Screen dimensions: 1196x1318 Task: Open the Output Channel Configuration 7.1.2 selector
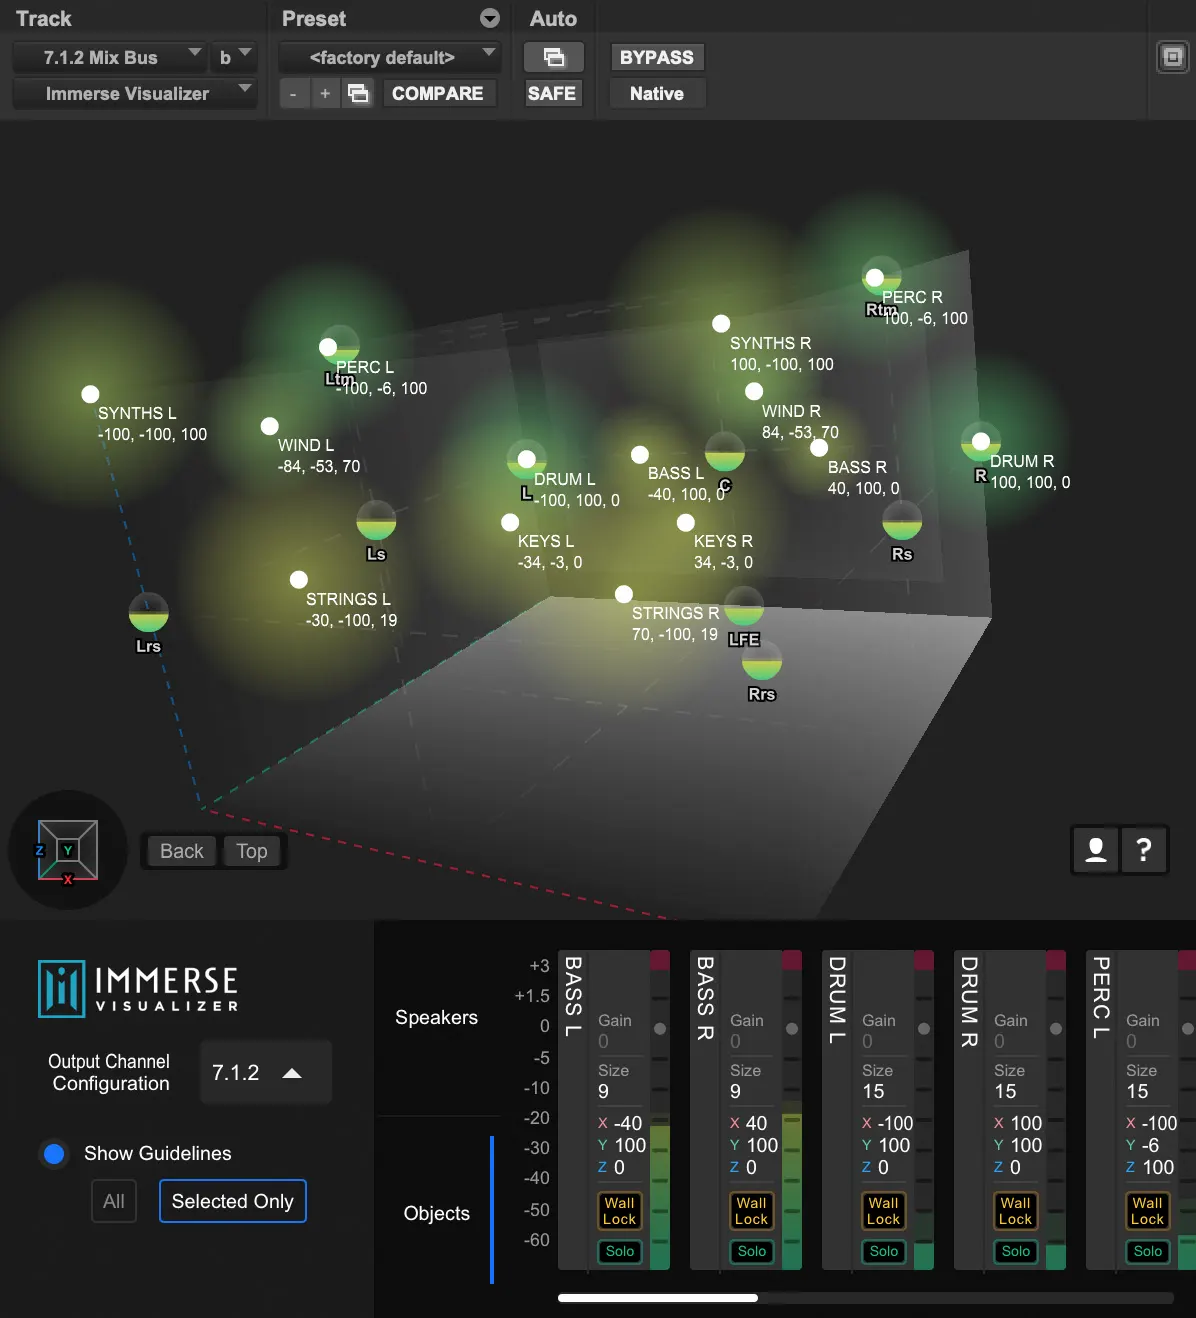265,1071
